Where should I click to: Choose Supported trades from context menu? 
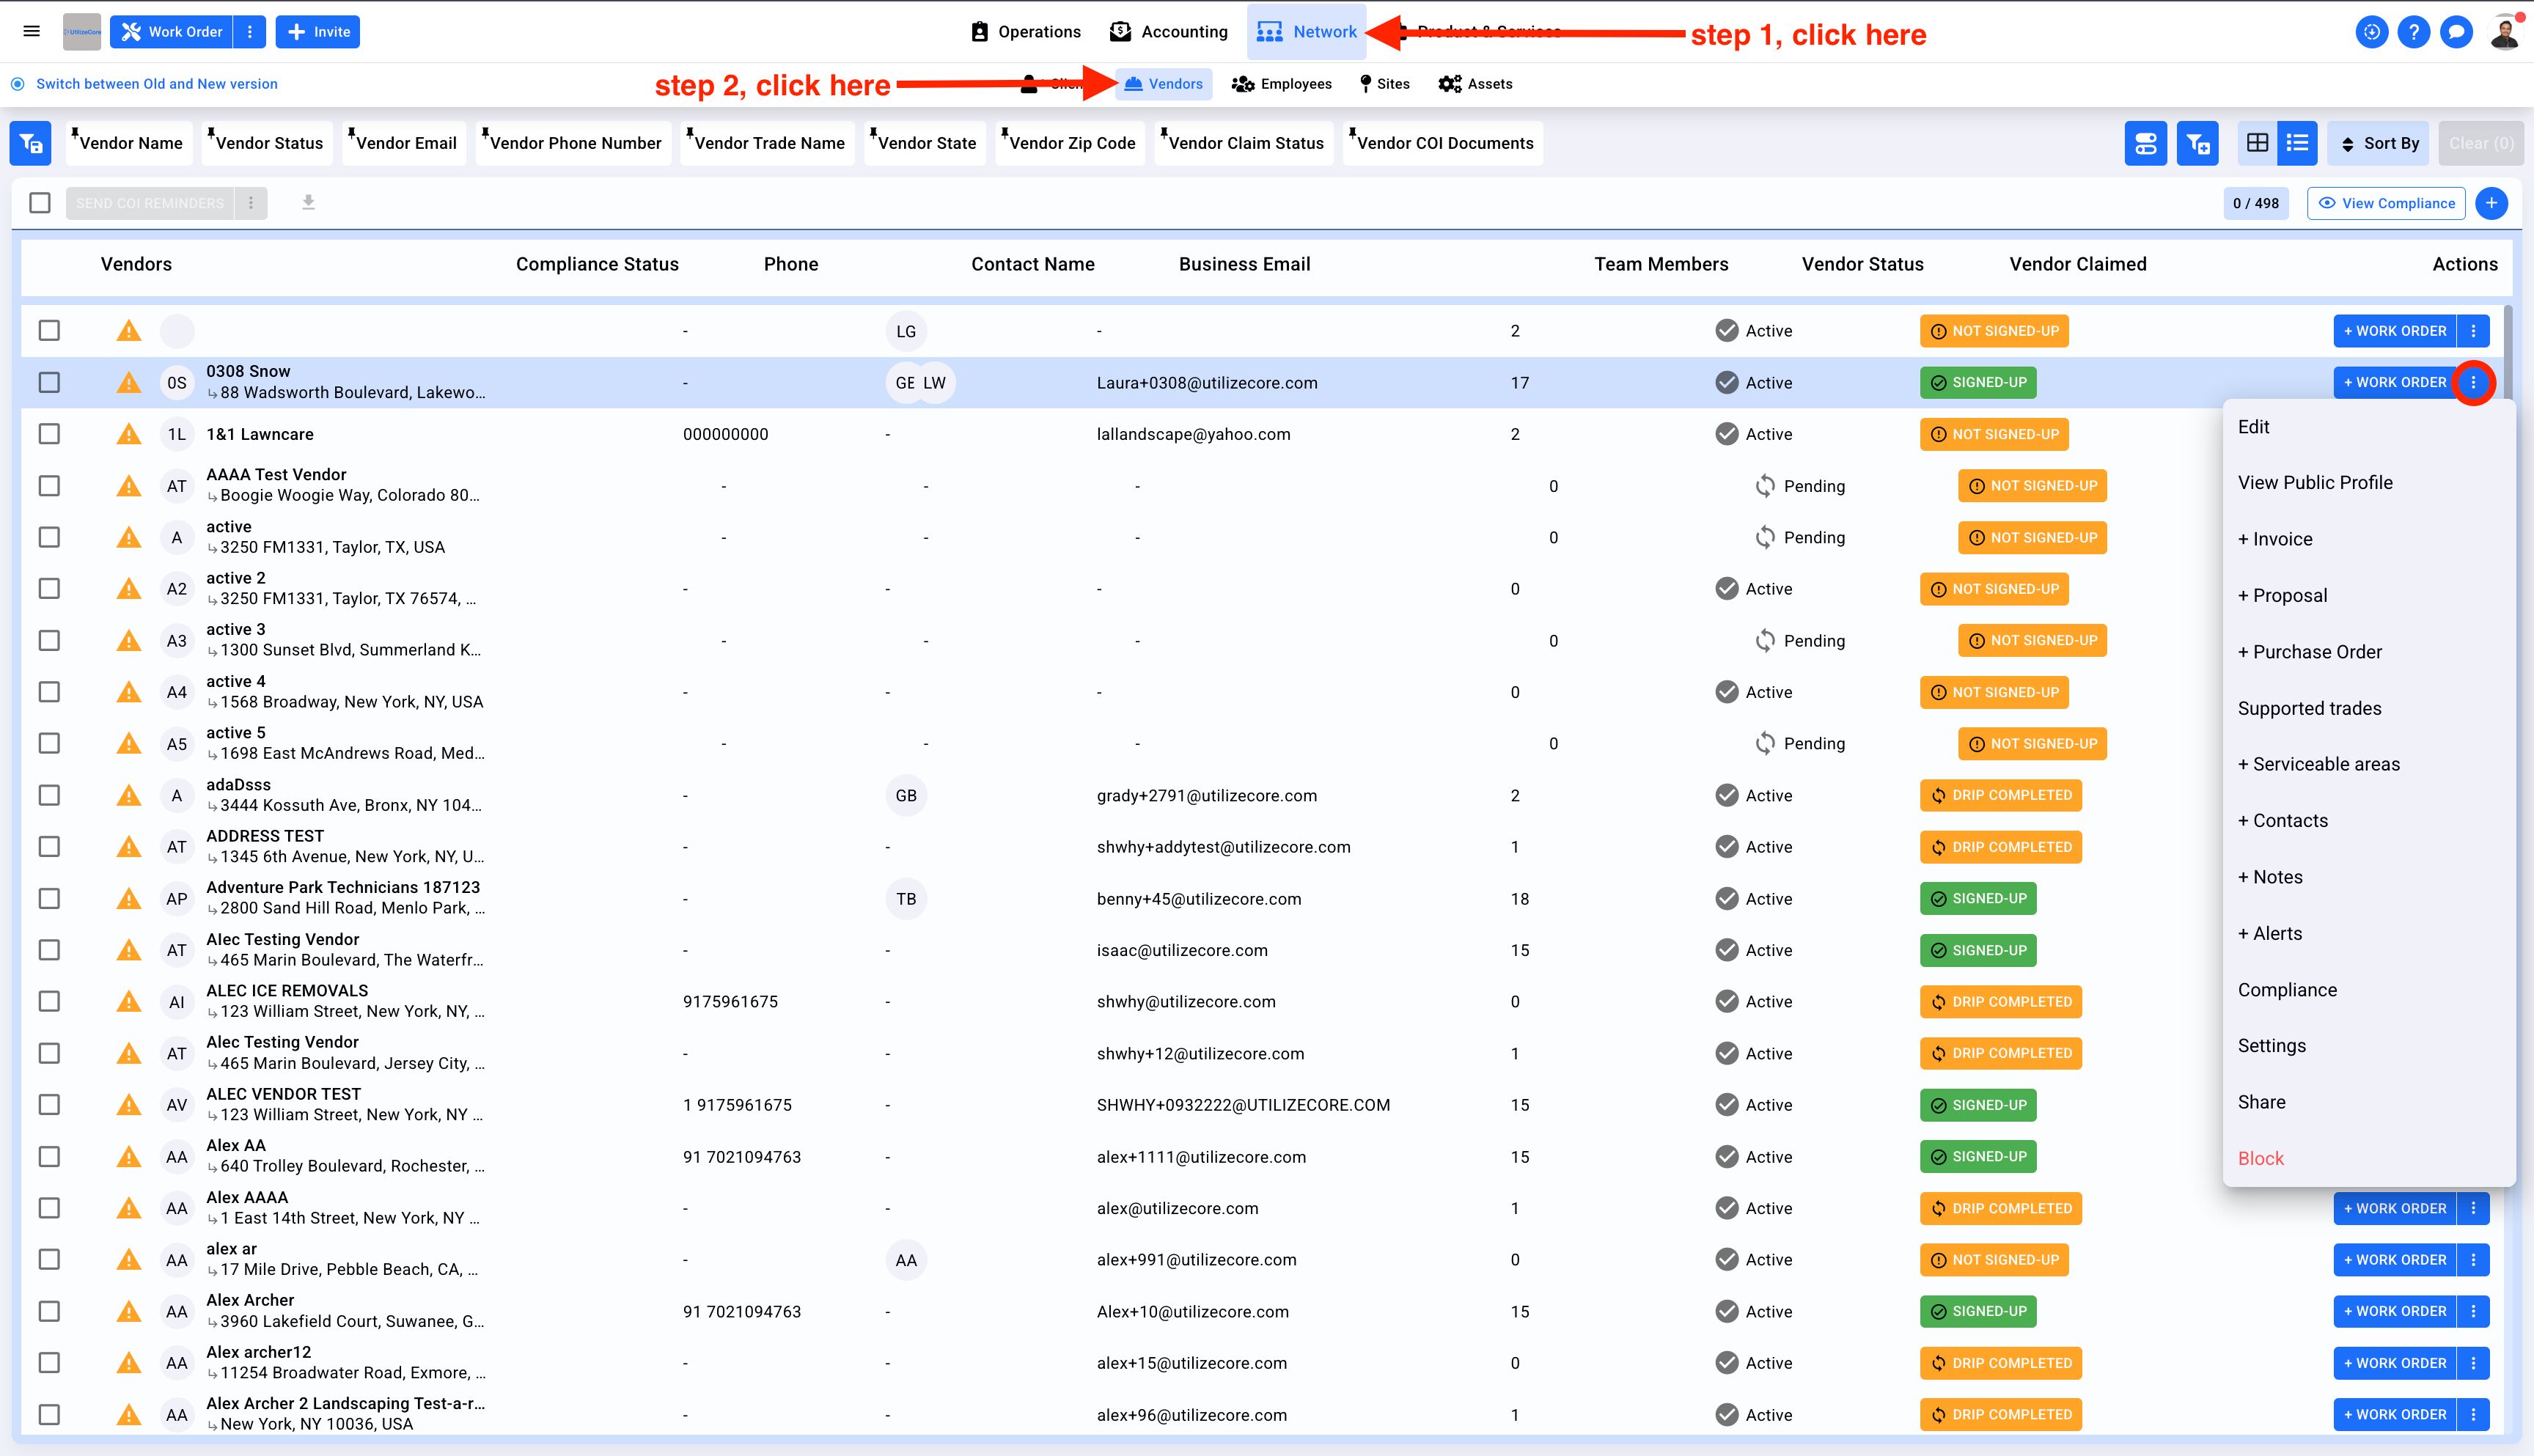click(2309, 708)
